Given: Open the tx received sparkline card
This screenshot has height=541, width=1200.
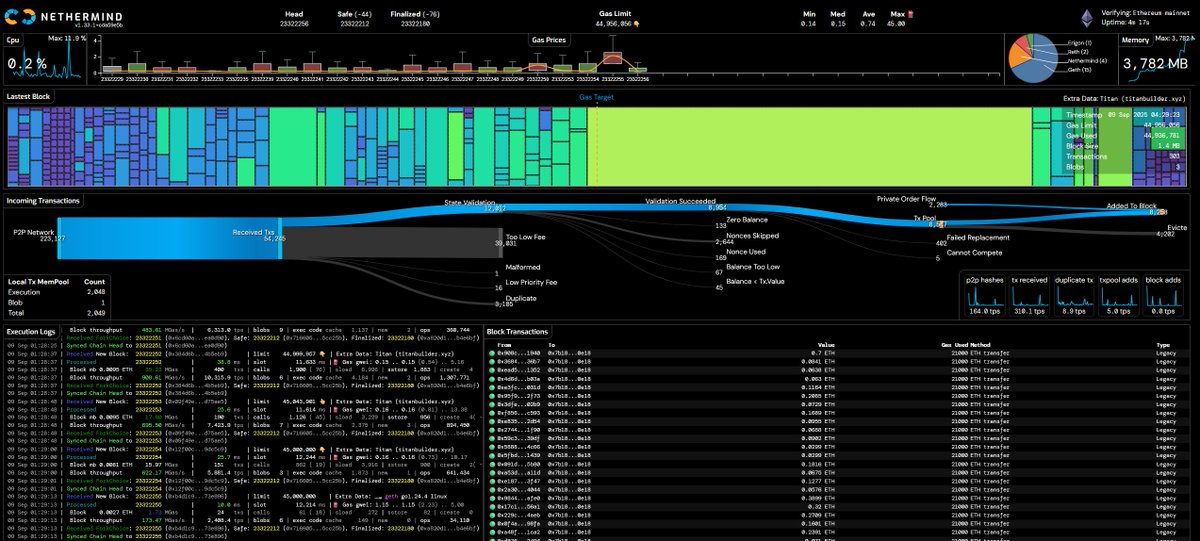Looking at the screenshot, I should 1029,295.
